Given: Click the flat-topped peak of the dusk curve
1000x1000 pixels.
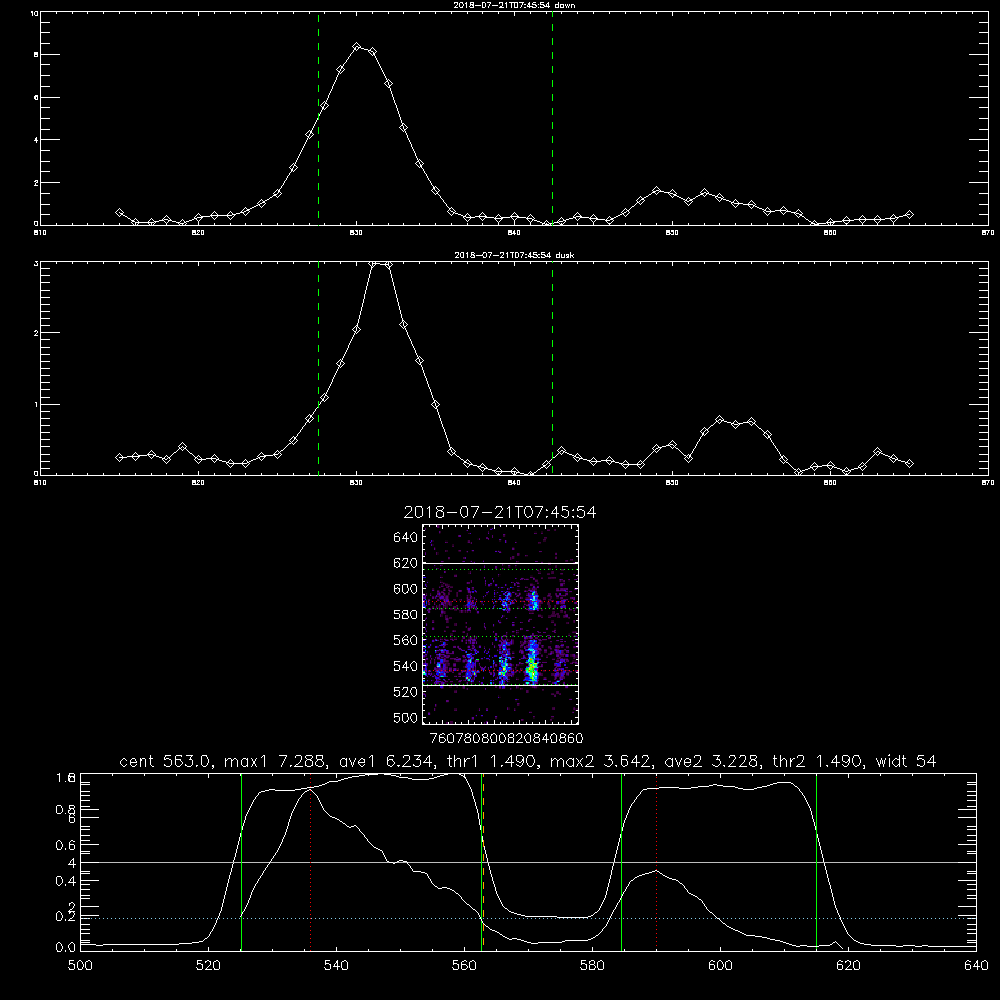Looking at the screenshot, I should (x=381, y=263).
